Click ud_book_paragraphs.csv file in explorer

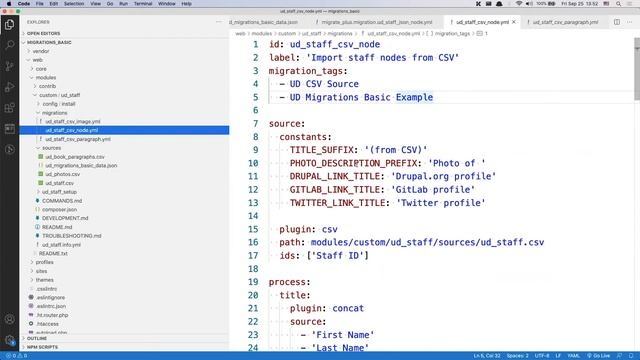click(x=75, y=157)
